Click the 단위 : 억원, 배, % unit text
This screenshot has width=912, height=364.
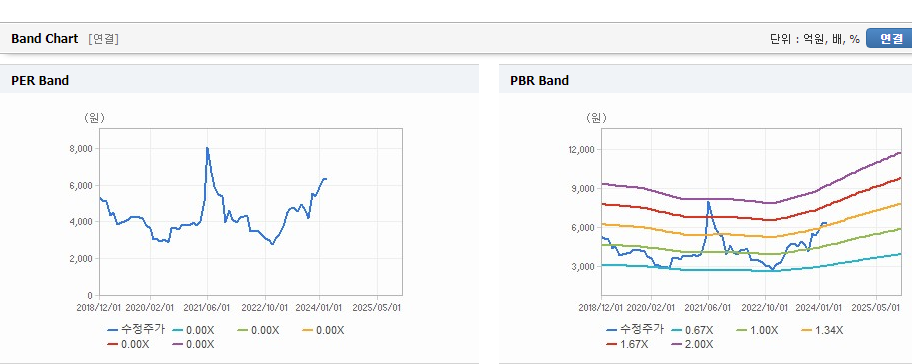tap(814, 39)
